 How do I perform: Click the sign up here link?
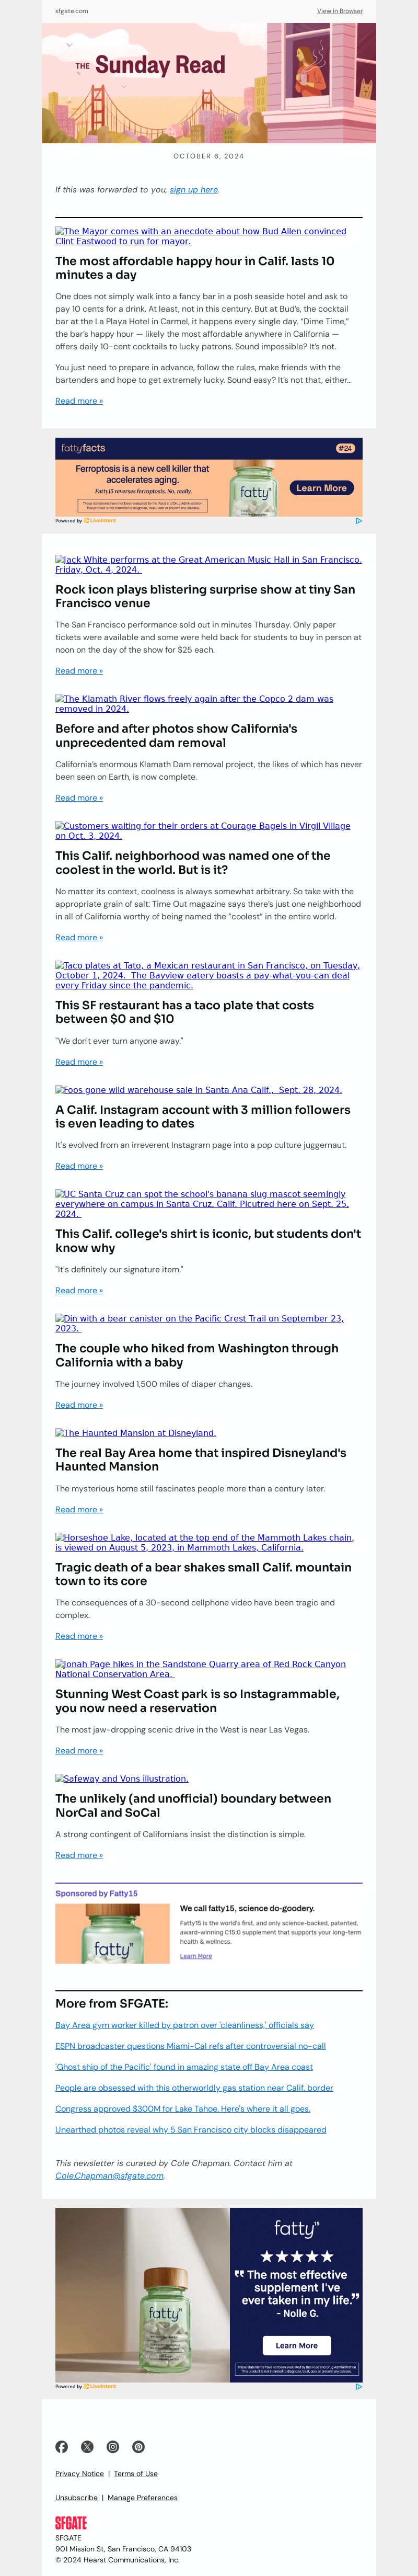(x=194, y=189)
